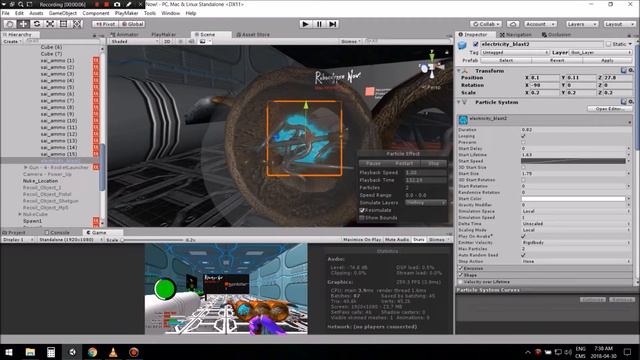
Task: Open the Create dropdown in Hierarchy
Action: [12, 41]
